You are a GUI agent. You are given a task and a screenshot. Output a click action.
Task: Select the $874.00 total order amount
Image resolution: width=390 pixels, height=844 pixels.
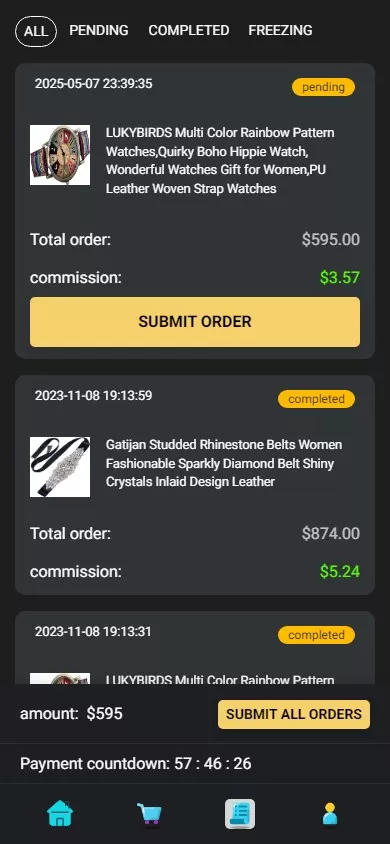[x=331, y=533]
